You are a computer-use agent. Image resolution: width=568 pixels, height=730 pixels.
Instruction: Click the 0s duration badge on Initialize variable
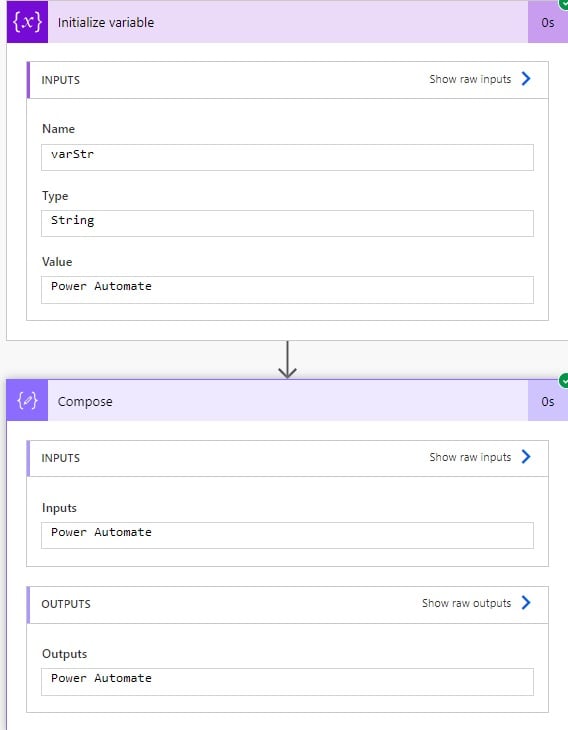pos(548,22)
